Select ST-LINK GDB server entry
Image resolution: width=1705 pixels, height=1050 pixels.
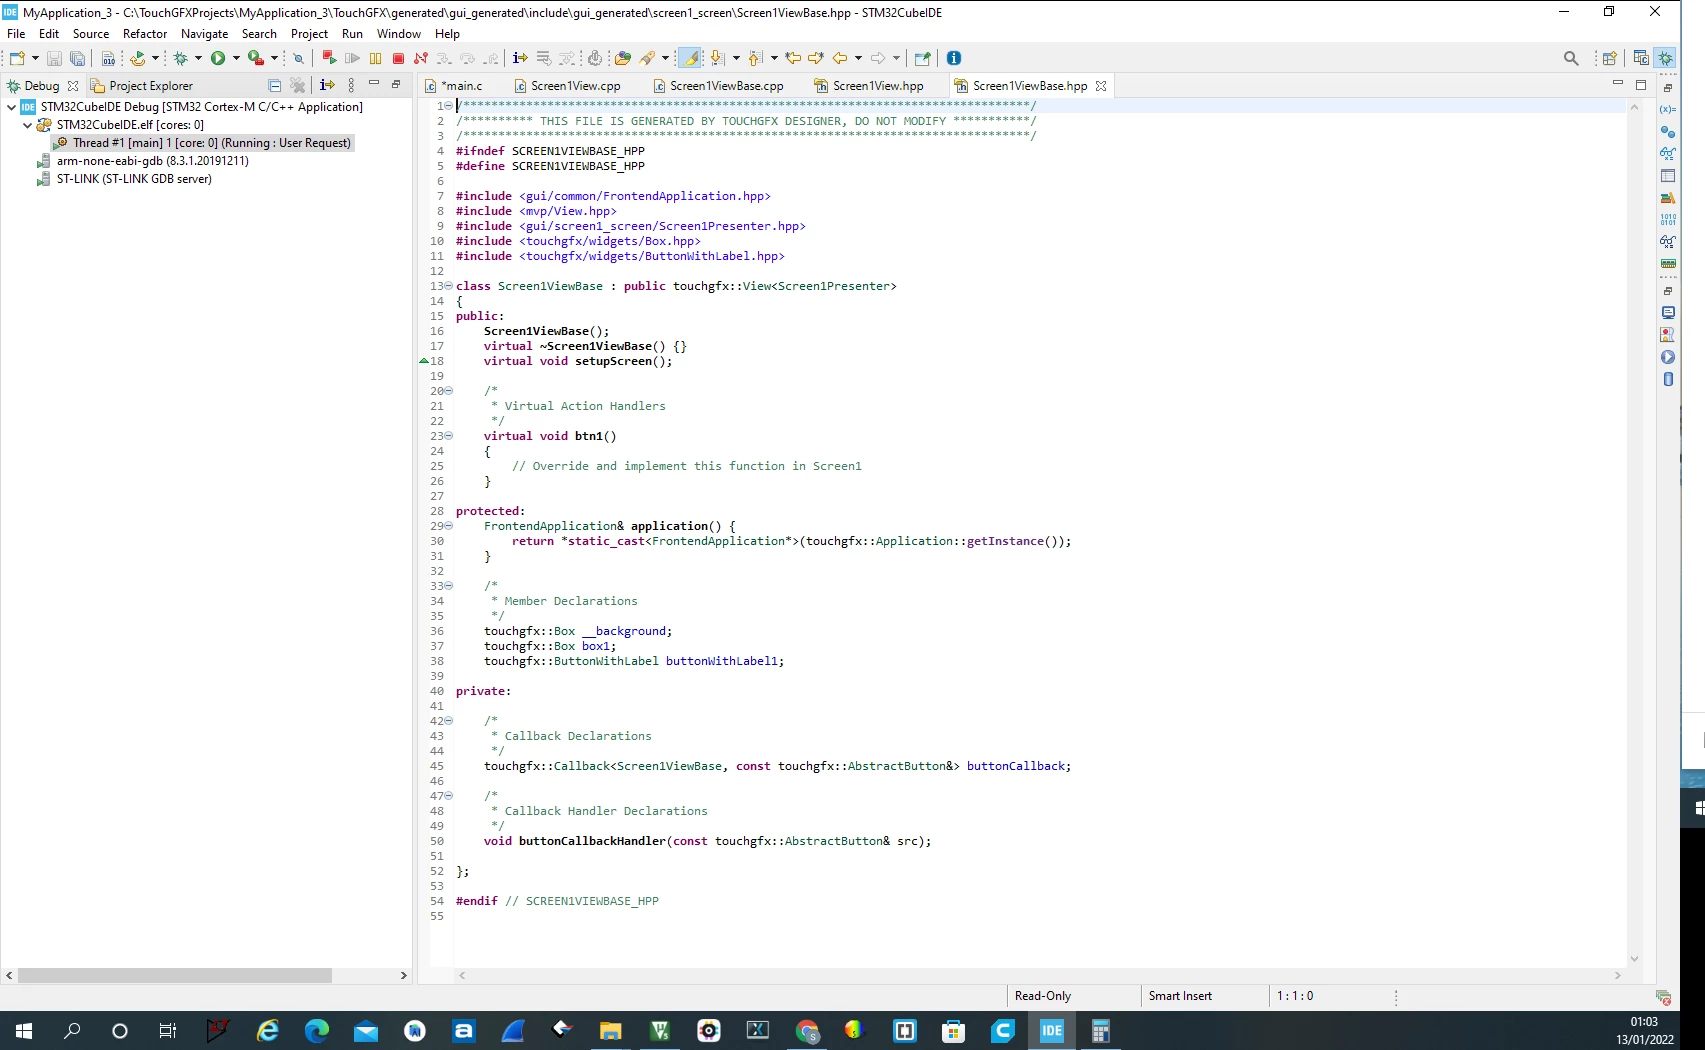[134, 179]
